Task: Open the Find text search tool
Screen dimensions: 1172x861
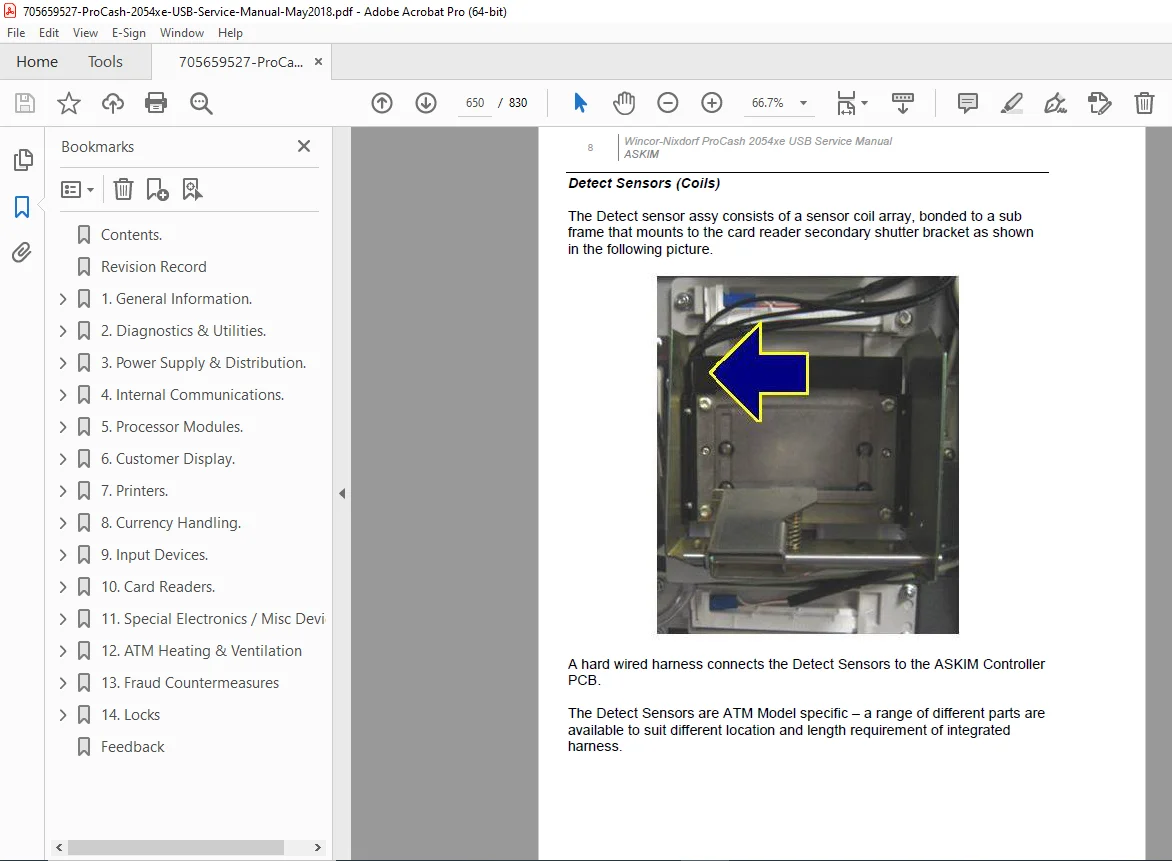Action: 201,103
